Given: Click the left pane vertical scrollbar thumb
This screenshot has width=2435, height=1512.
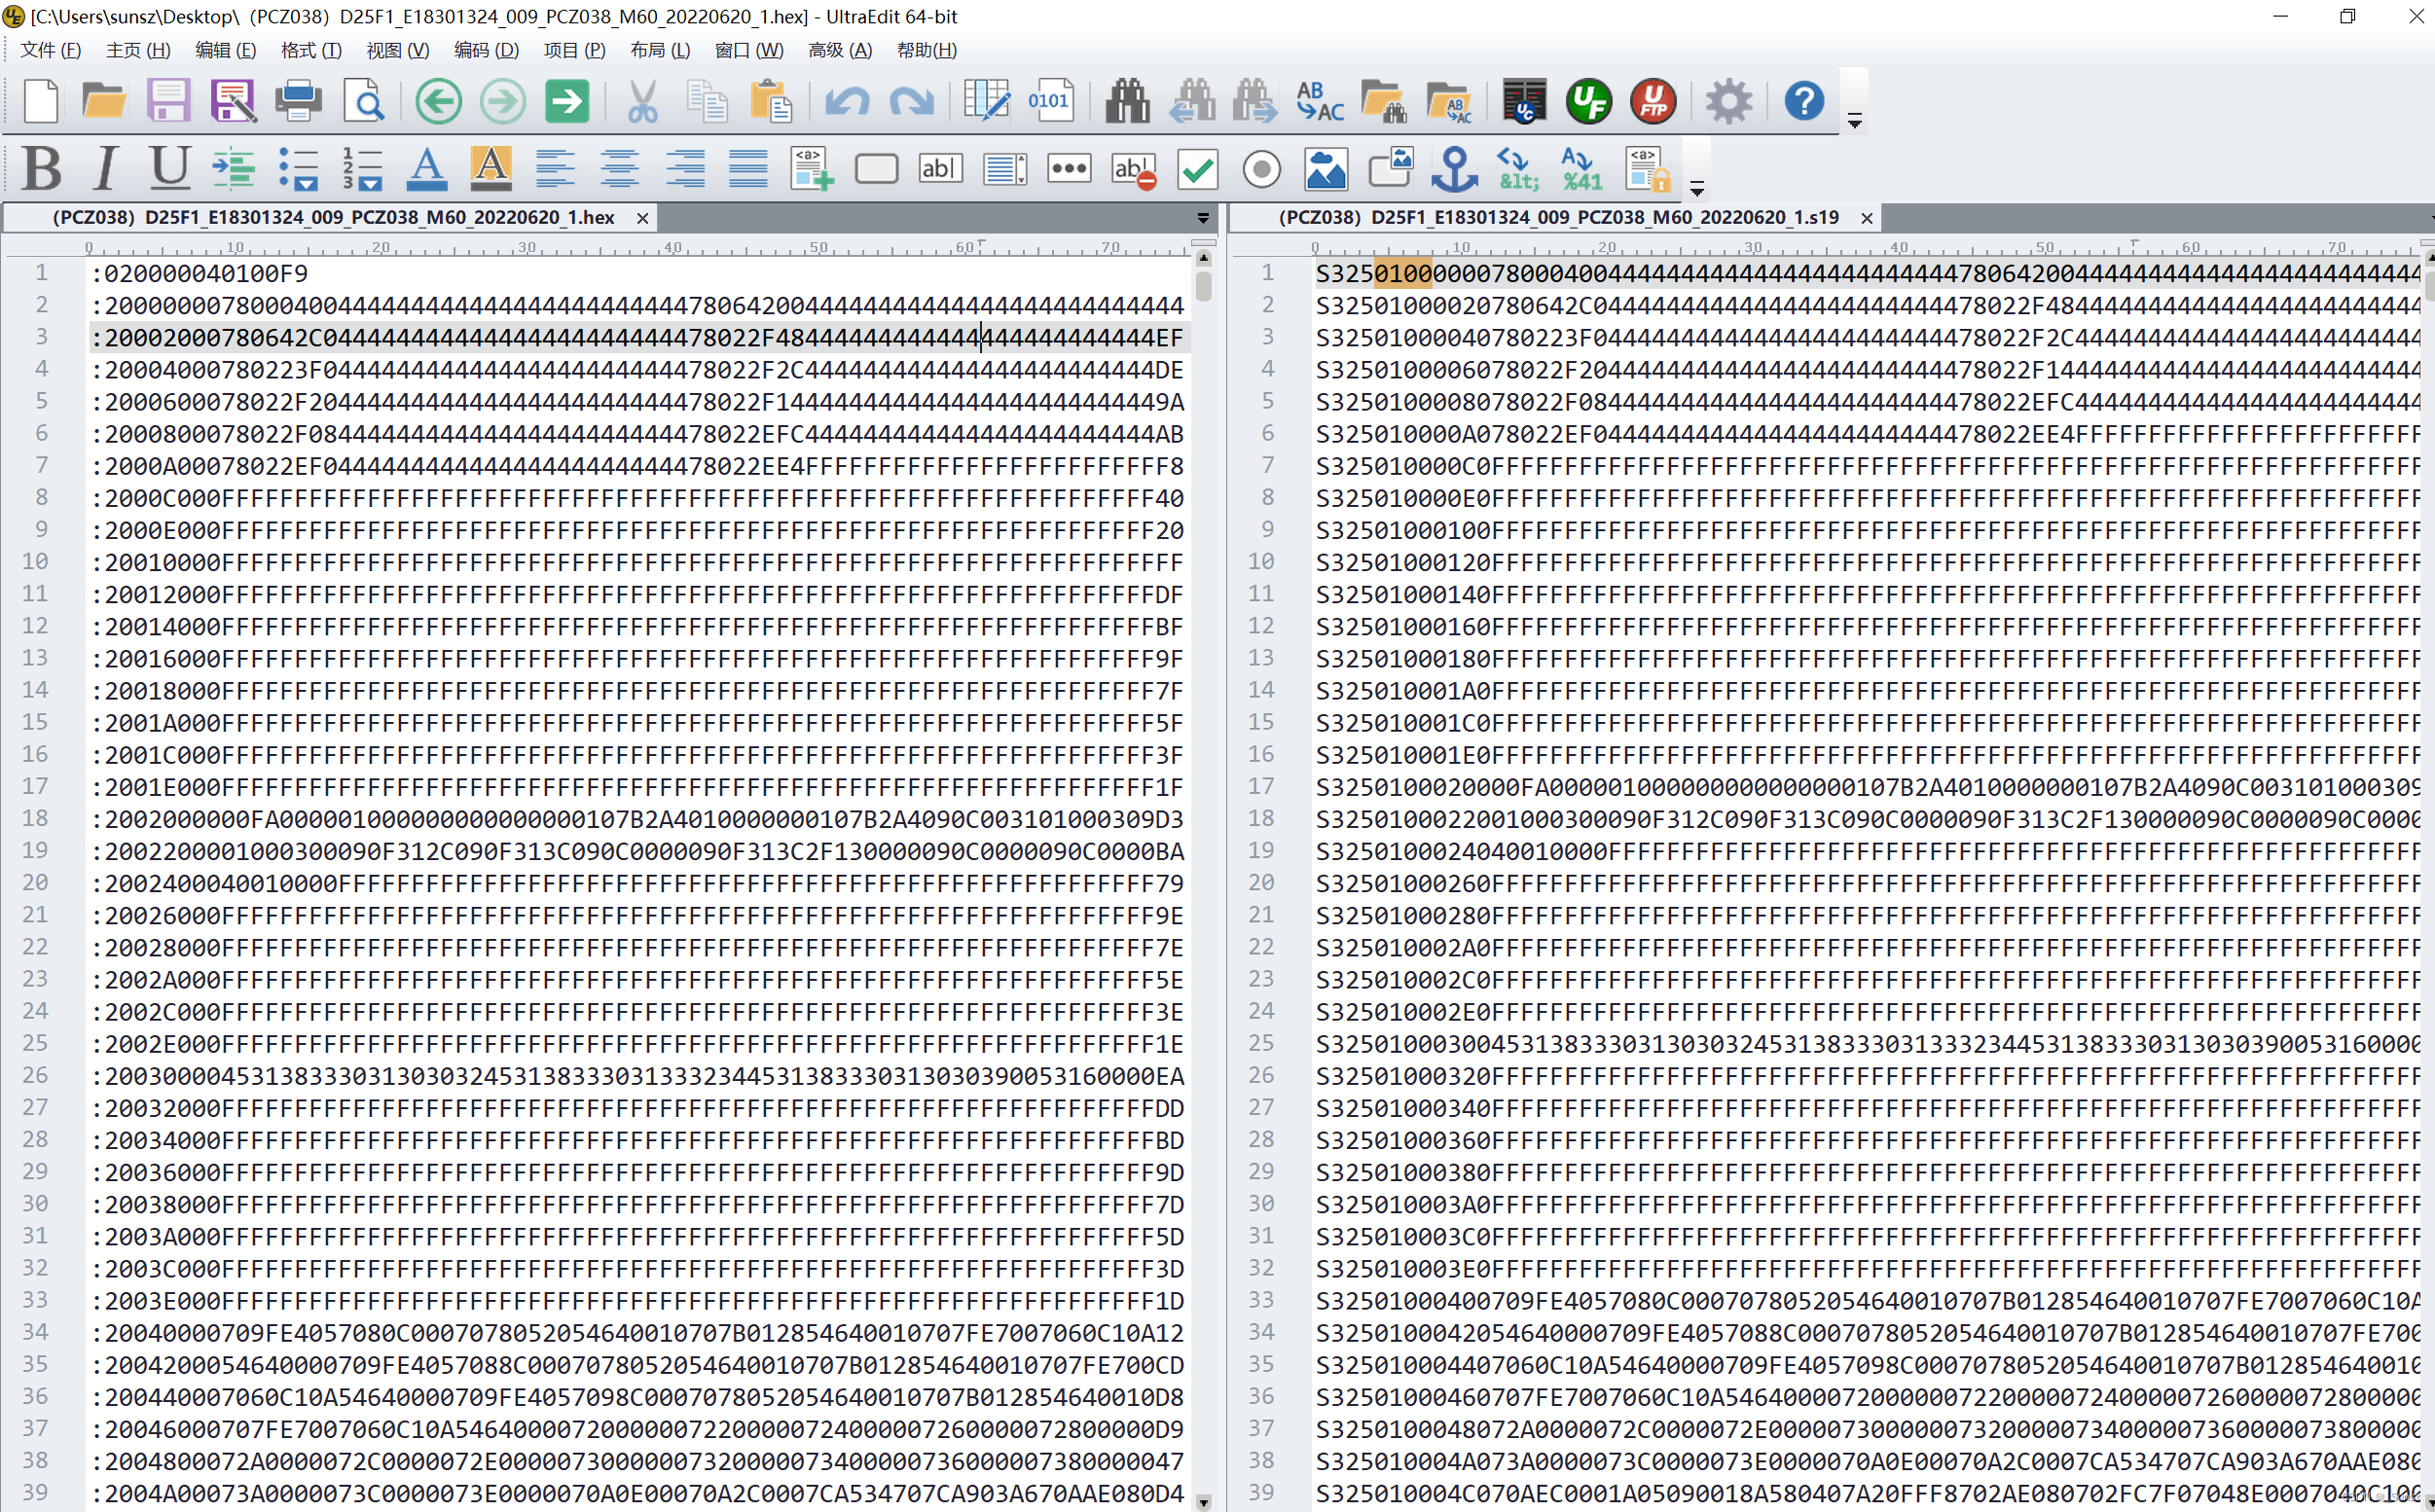Looking at the screenshot, I should [x=1203, y=286].
